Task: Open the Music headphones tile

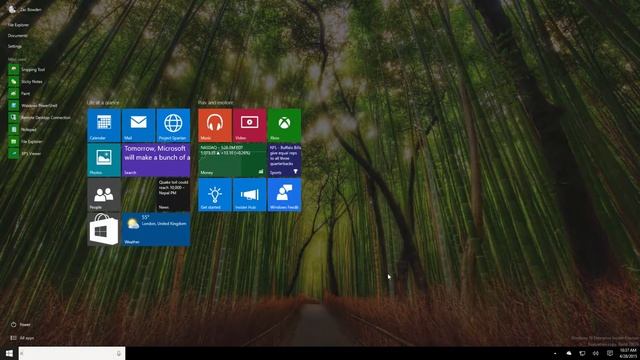Action: tap(215, 125)
